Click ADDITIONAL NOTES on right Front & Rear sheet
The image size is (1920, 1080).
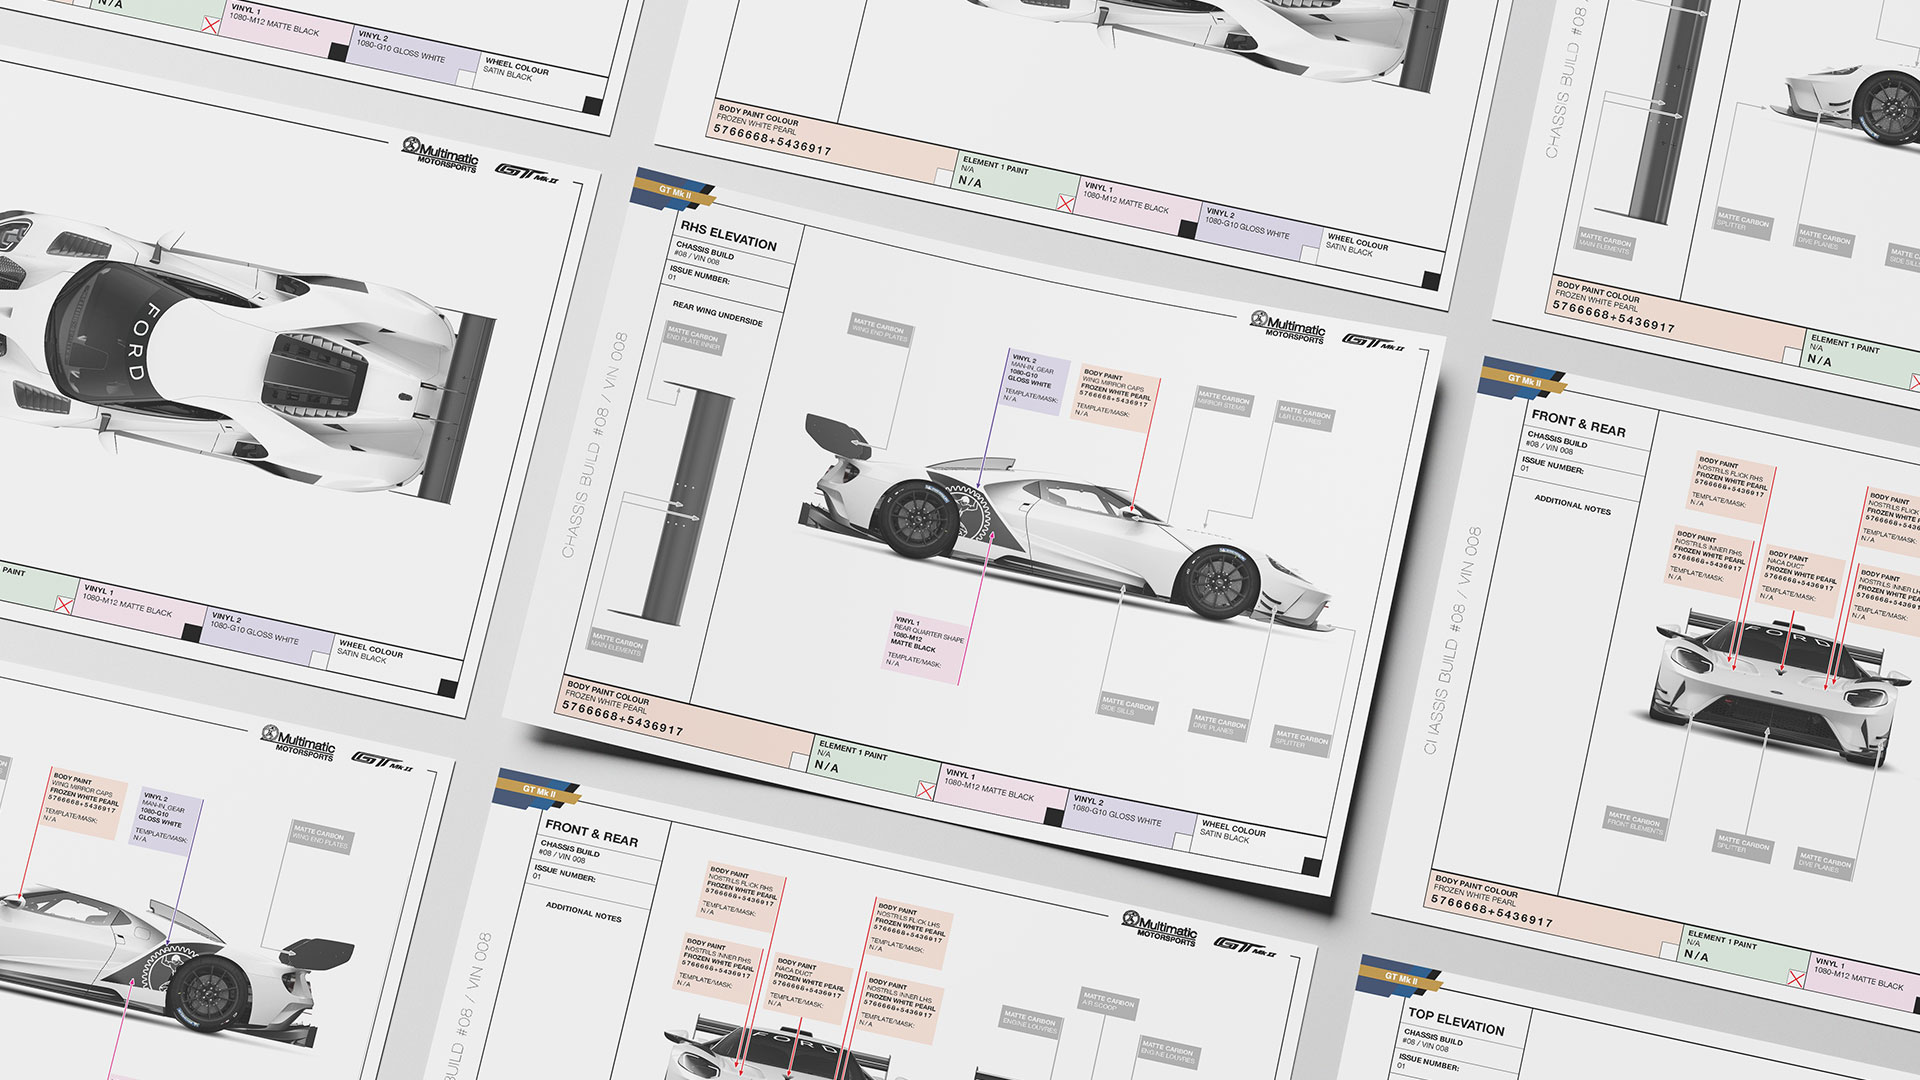pos(1573,505)
